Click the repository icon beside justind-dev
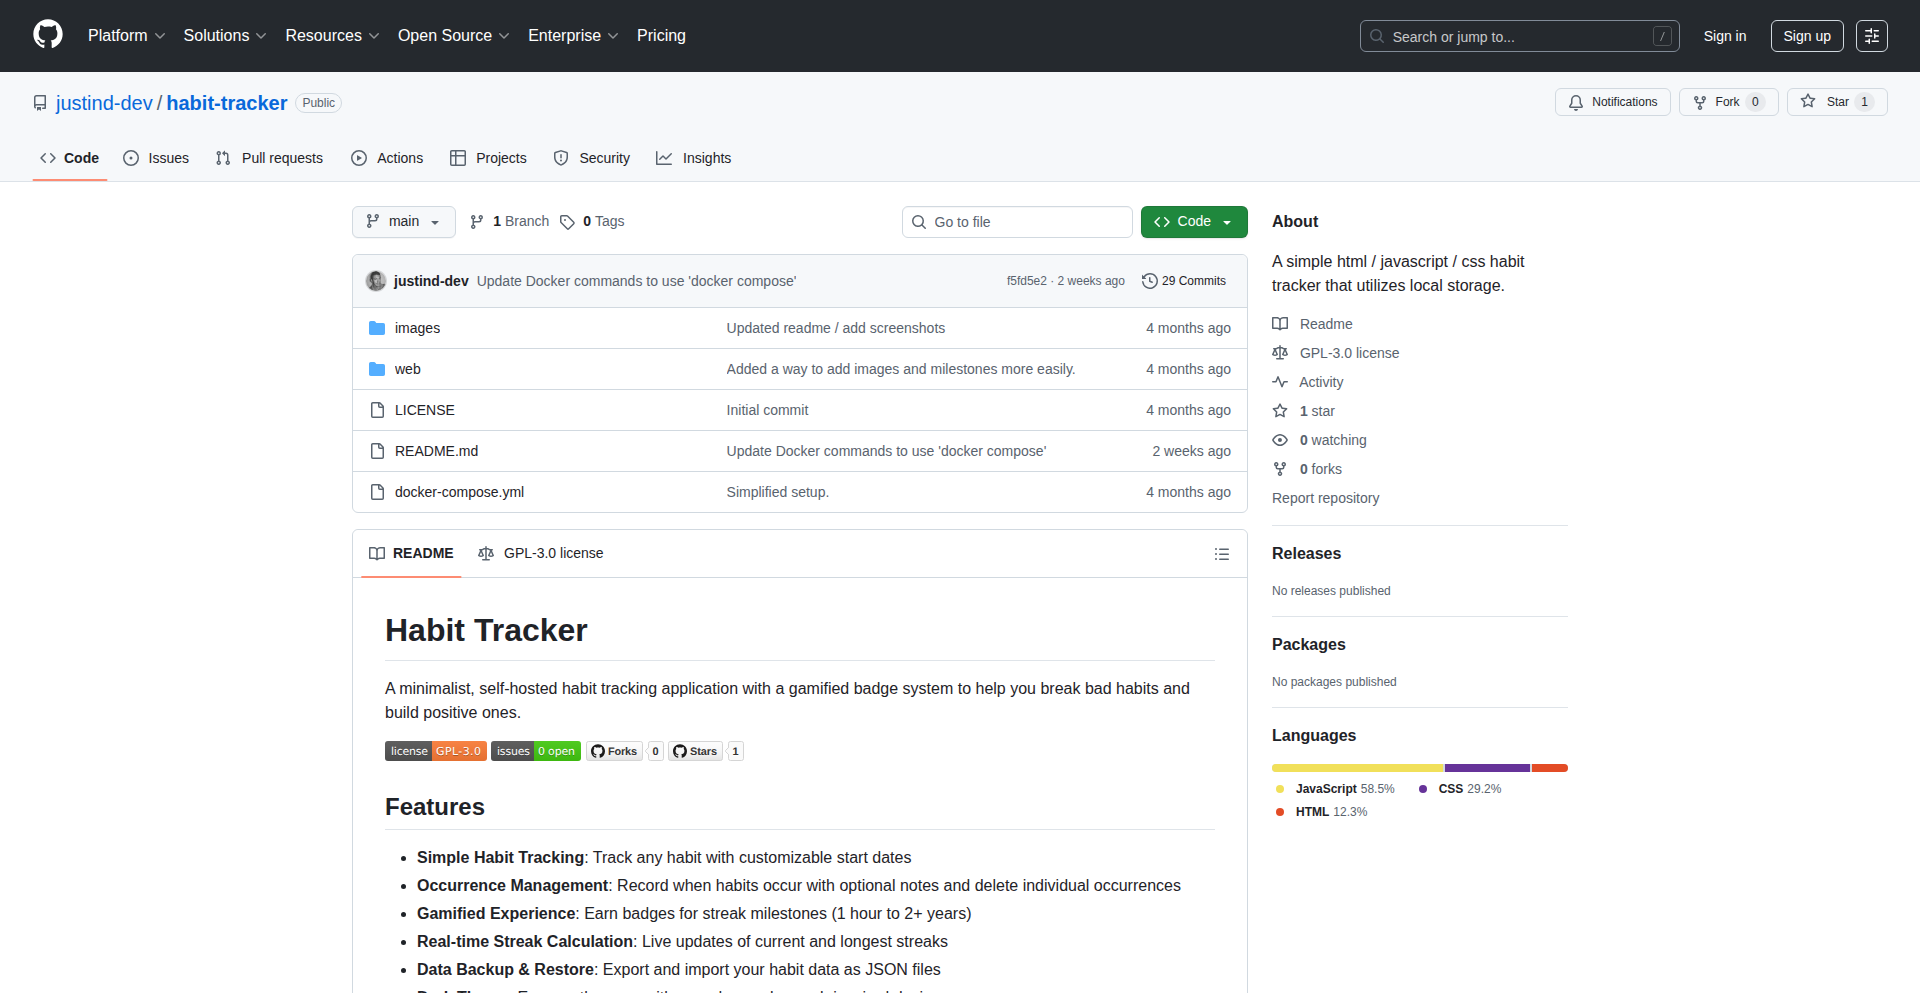The image size is (1920, 993). [x=40, y=103]
